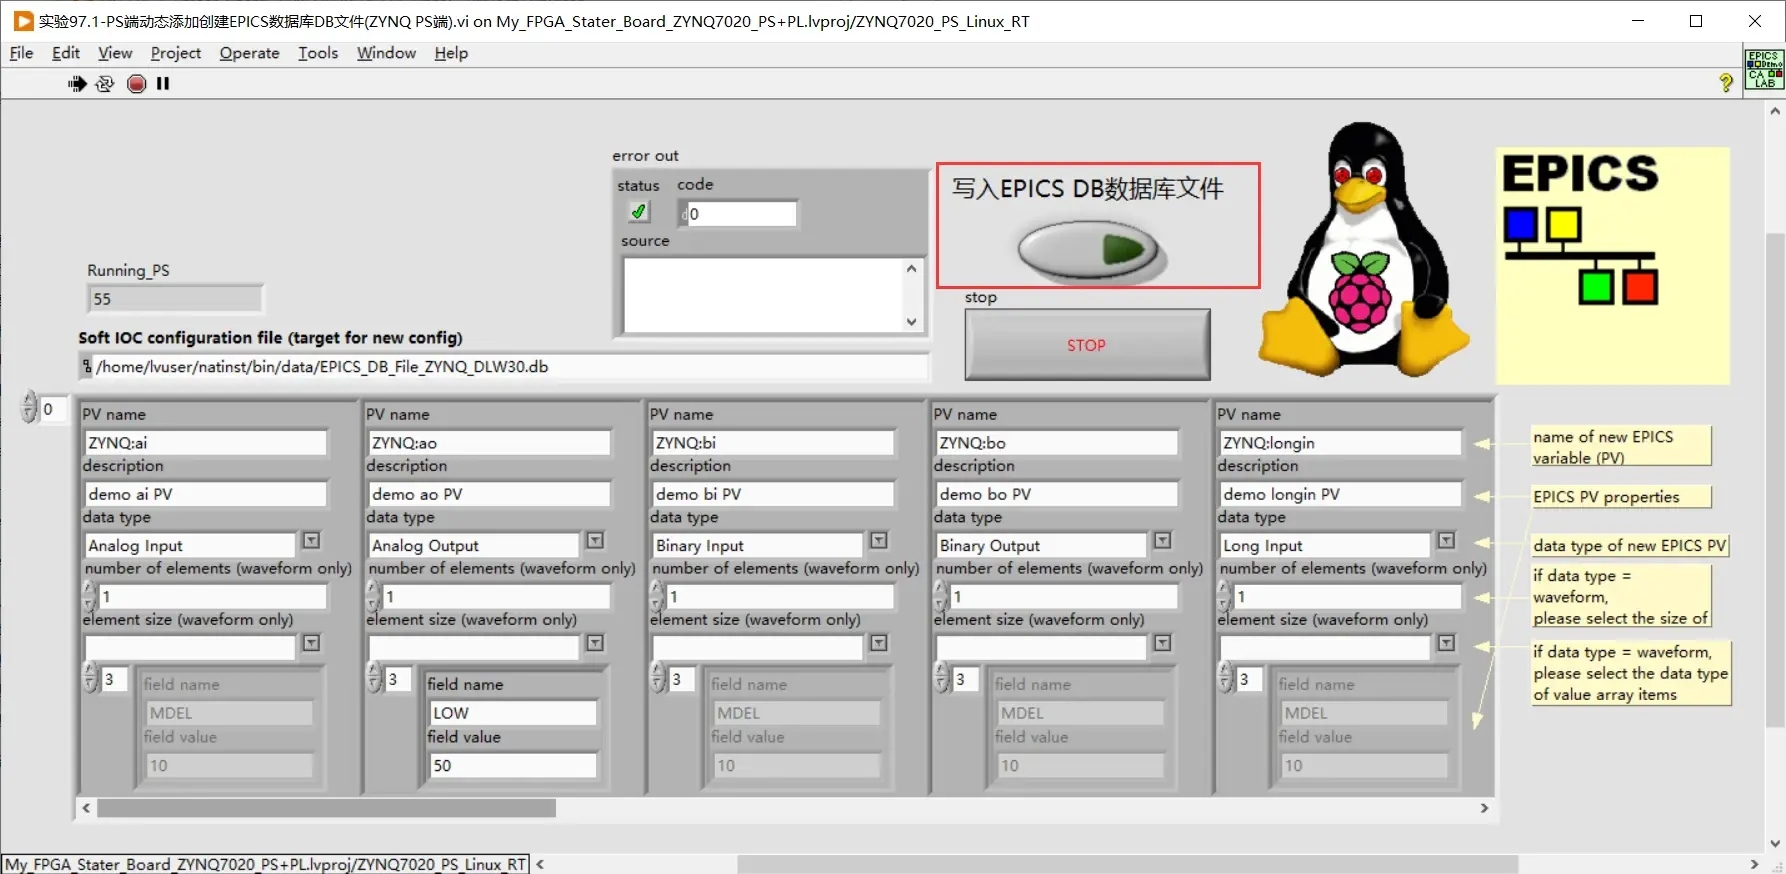Click the demo ao PV description field
This screenshot has width=1786, height=874.
click(x=490, y=494)
